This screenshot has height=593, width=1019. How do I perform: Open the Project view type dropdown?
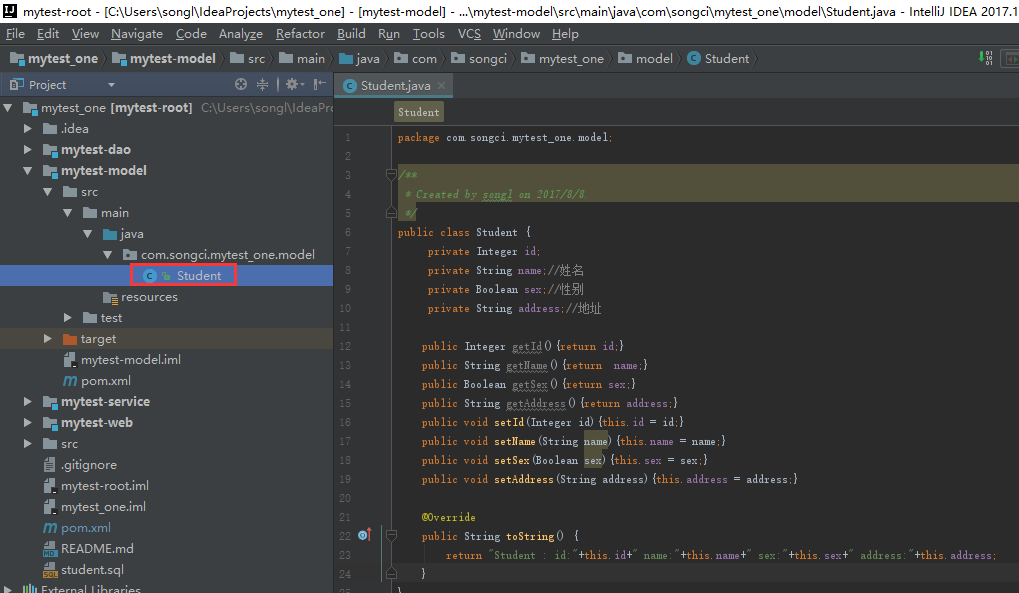pyautogui.click(x=111, y=85)
